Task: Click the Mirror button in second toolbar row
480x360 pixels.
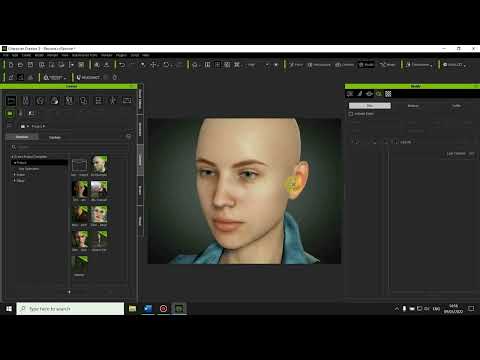Action: coord(88,77)
